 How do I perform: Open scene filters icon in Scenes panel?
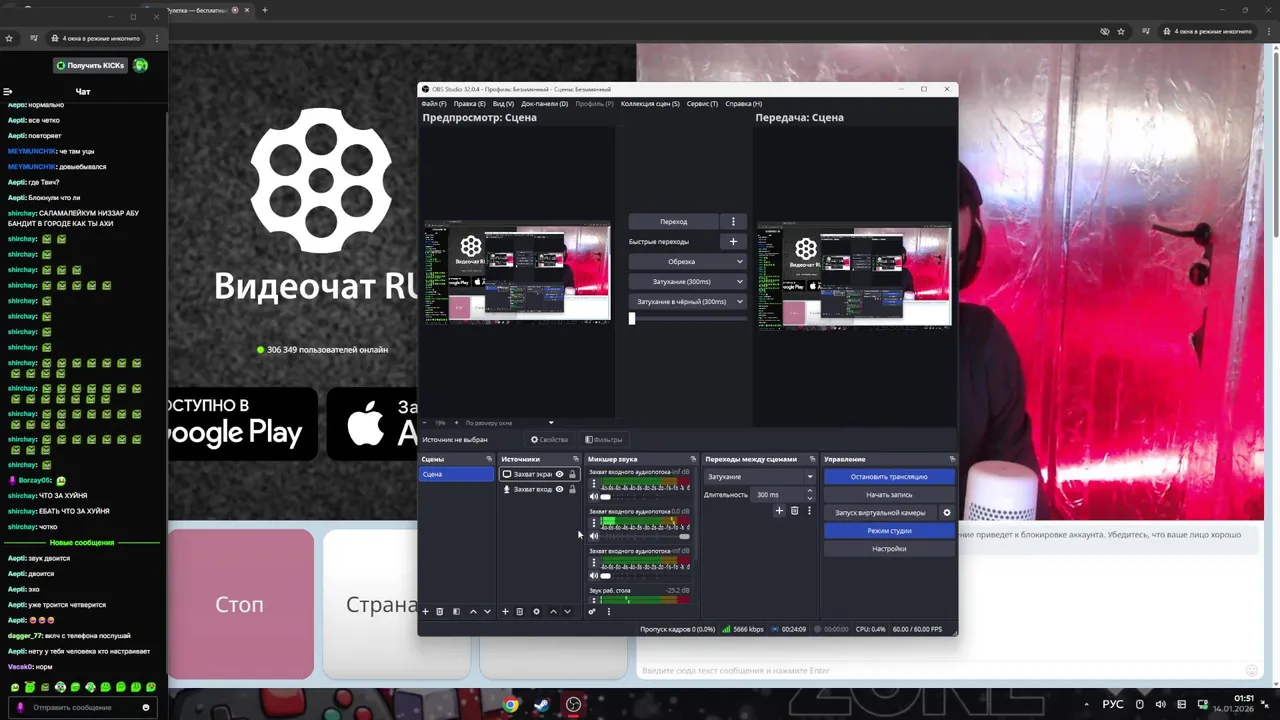point(456,611)
